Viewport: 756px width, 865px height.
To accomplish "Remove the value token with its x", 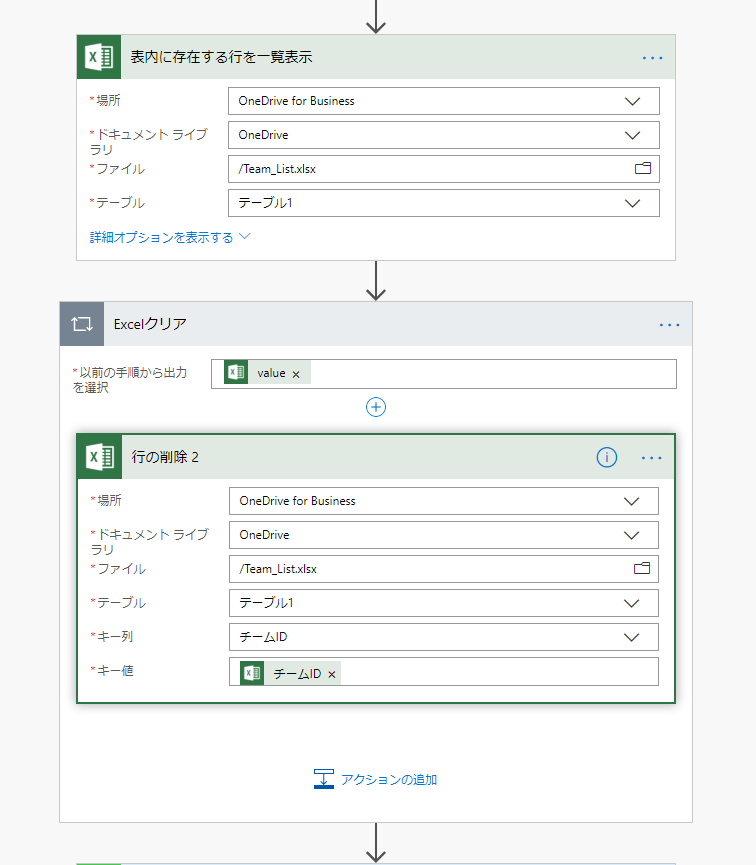I will pyautogui.click(x=295, y=371).
